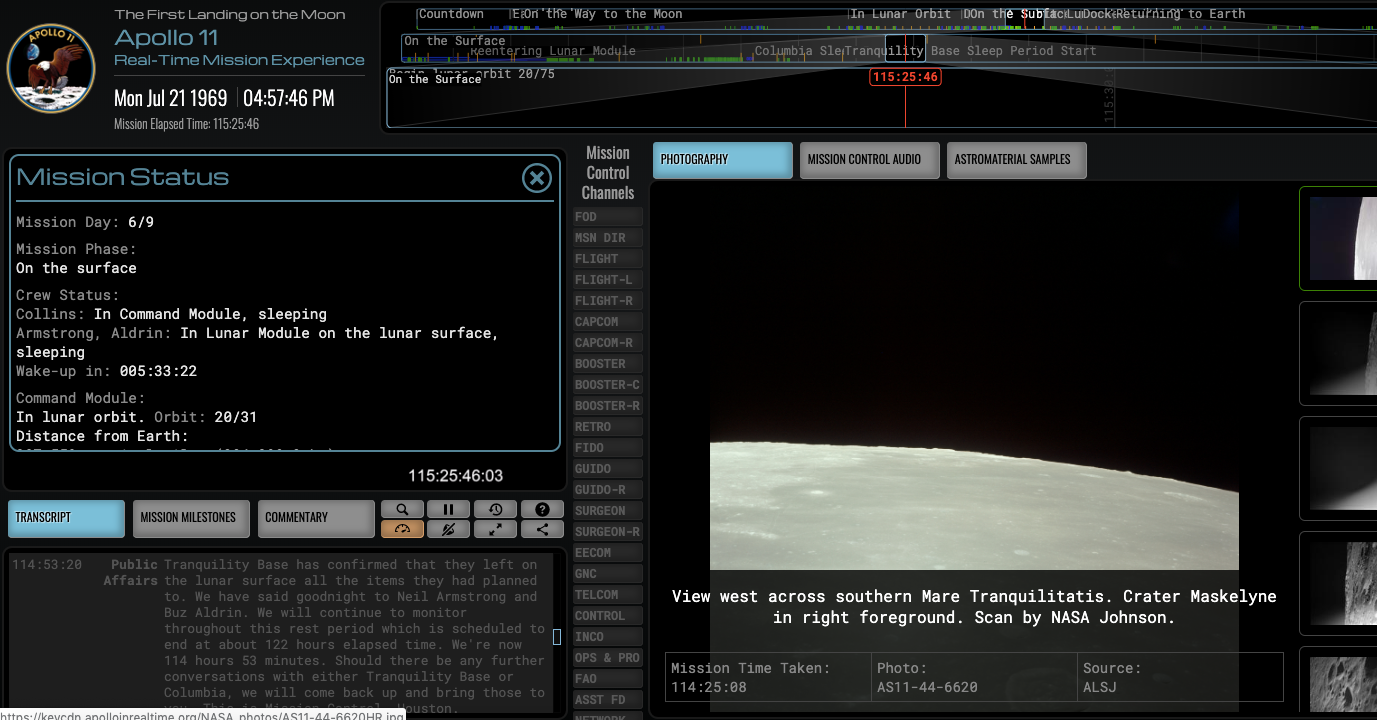The height and width of the screenshot is (720, 1377).
Task: Toggle the orange speedometer dashboard button
Action: click(402, 529)
